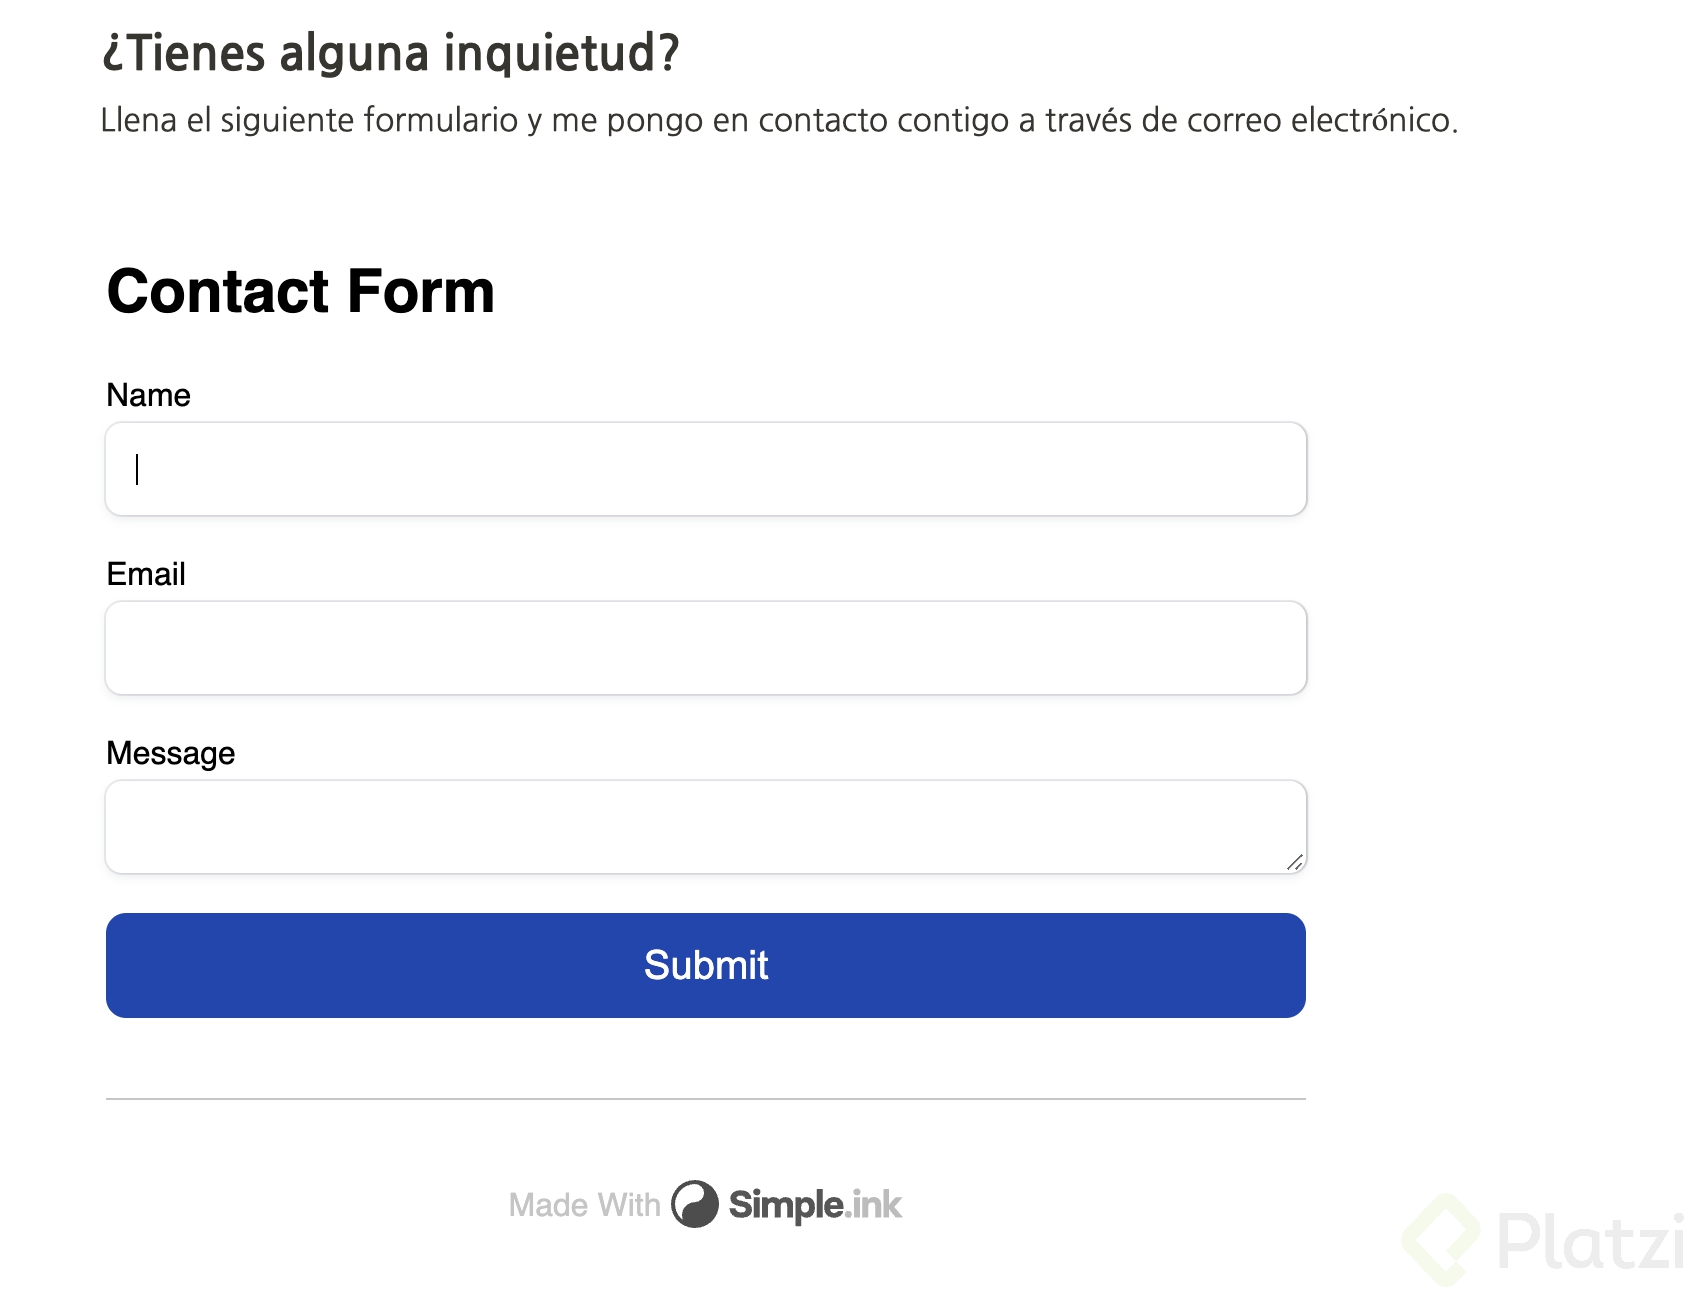Click the "Contact Form" heading
1702x1300 pixels.
point(300,291)
